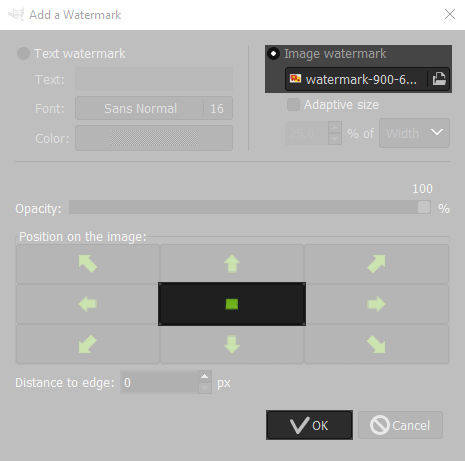465x461 pixels.
Task: Open the Width dropdown
Action: point(414,133)
